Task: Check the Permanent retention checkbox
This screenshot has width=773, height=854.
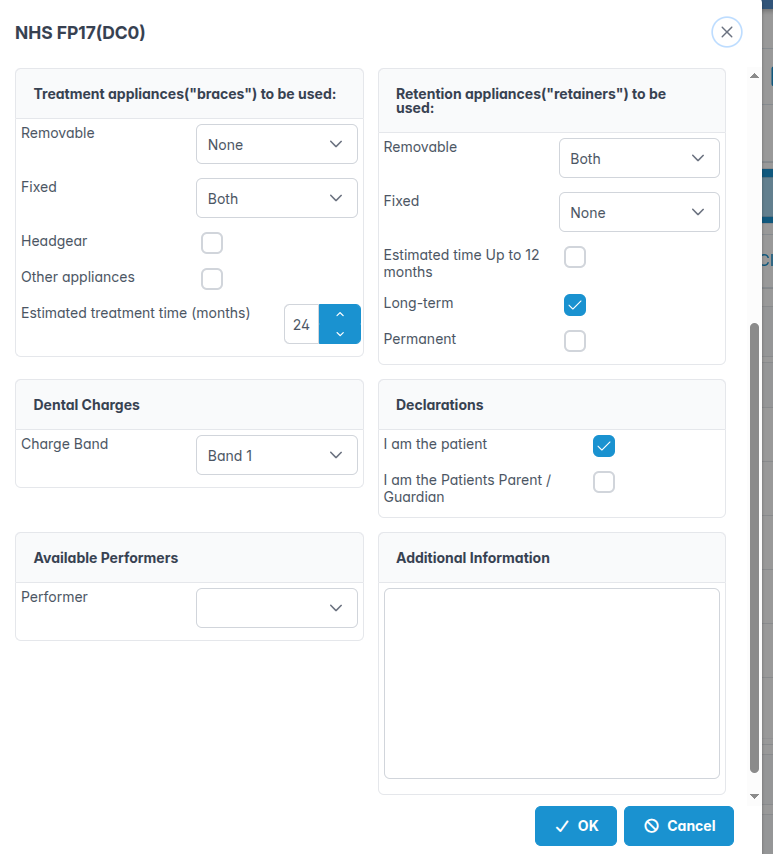Action: coord(575,341)
